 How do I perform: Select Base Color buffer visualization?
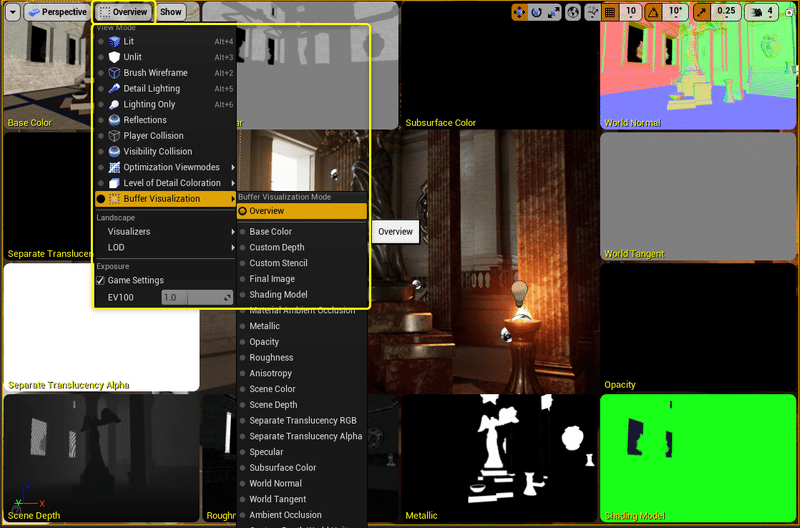click(302, 232)
